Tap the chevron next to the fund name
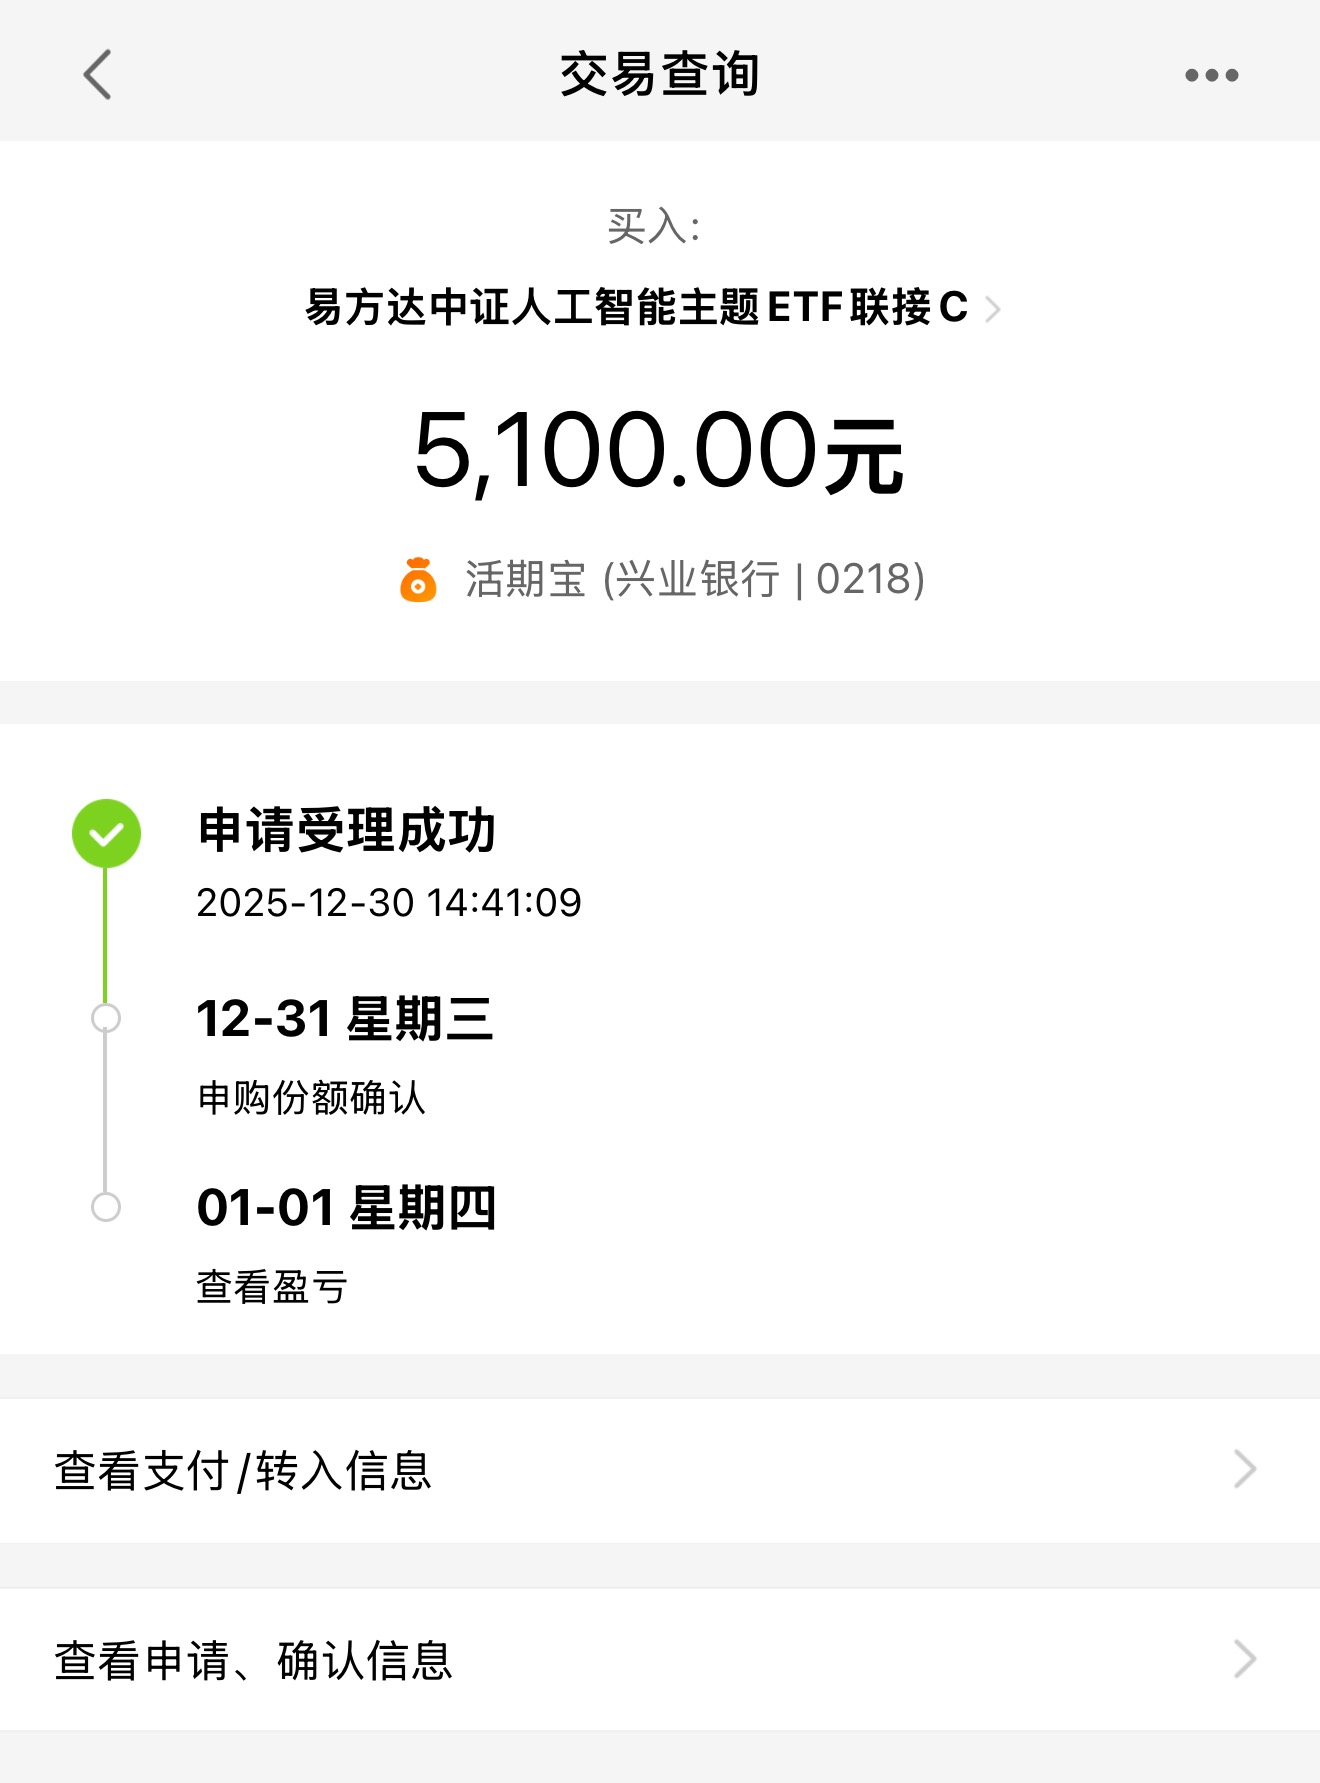The width and height of the screenshot is (1320, 1783). click(x=992, y=309)
